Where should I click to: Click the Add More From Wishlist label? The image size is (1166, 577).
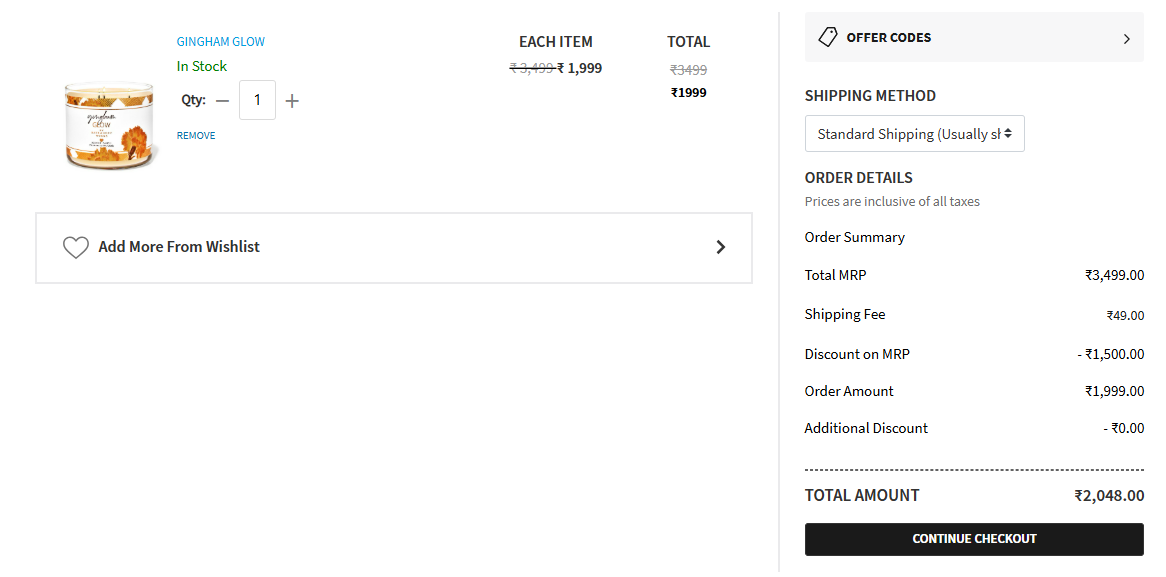point(179,247)
